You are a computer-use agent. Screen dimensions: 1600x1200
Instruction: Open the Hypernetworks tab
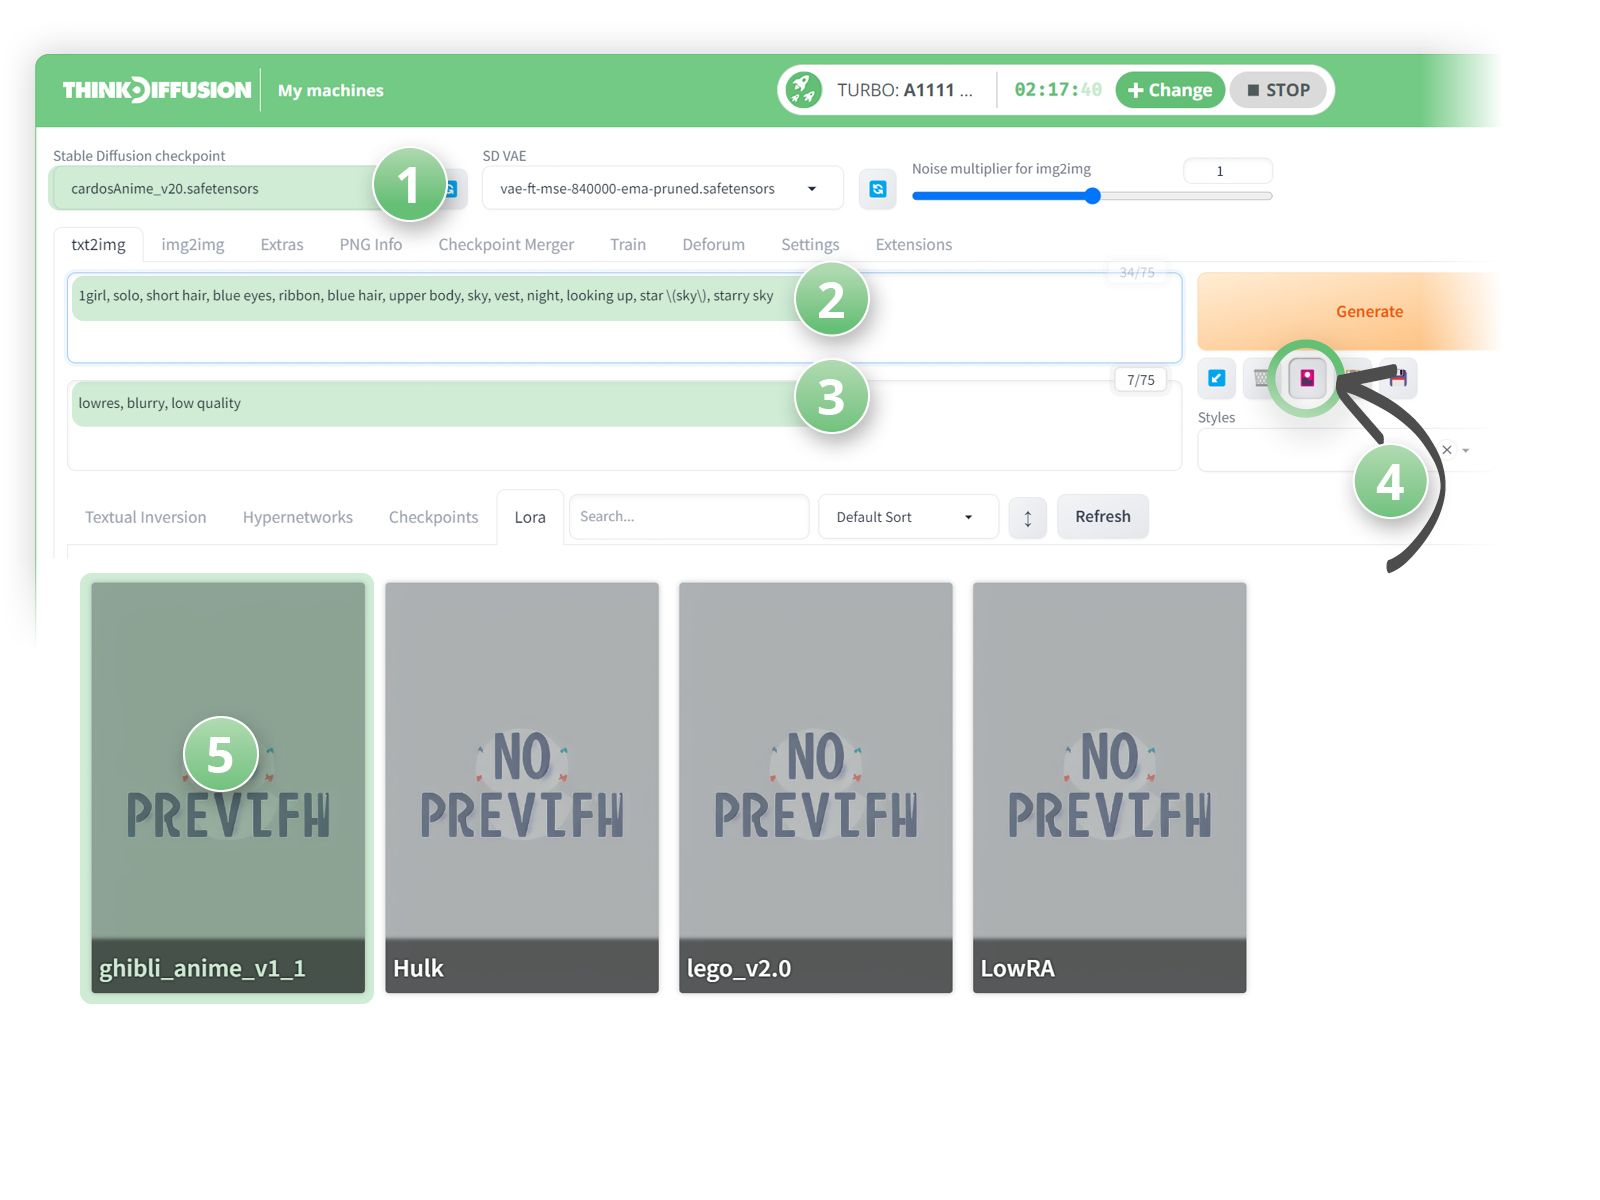pyautogui.click(x=297, y=517)
